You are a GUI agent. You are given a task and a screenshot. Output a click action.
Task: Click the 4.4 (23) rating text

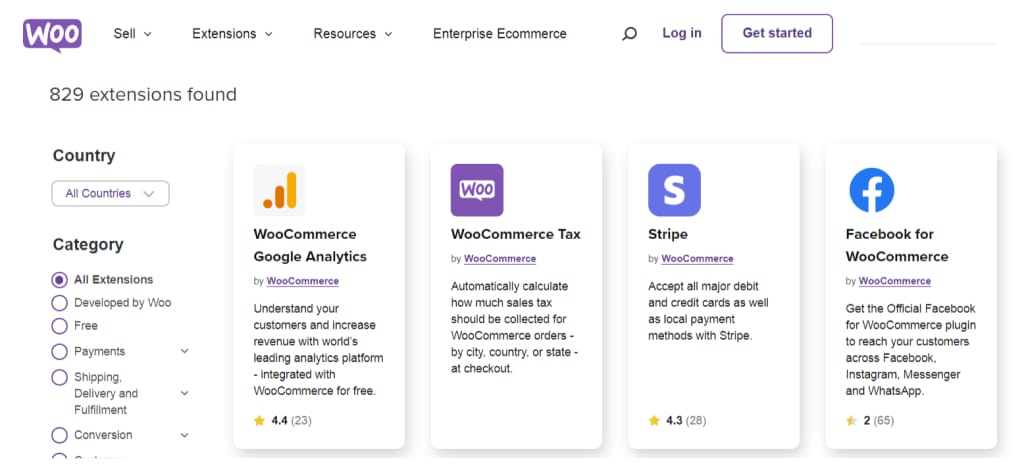click(x=291, y=421)
